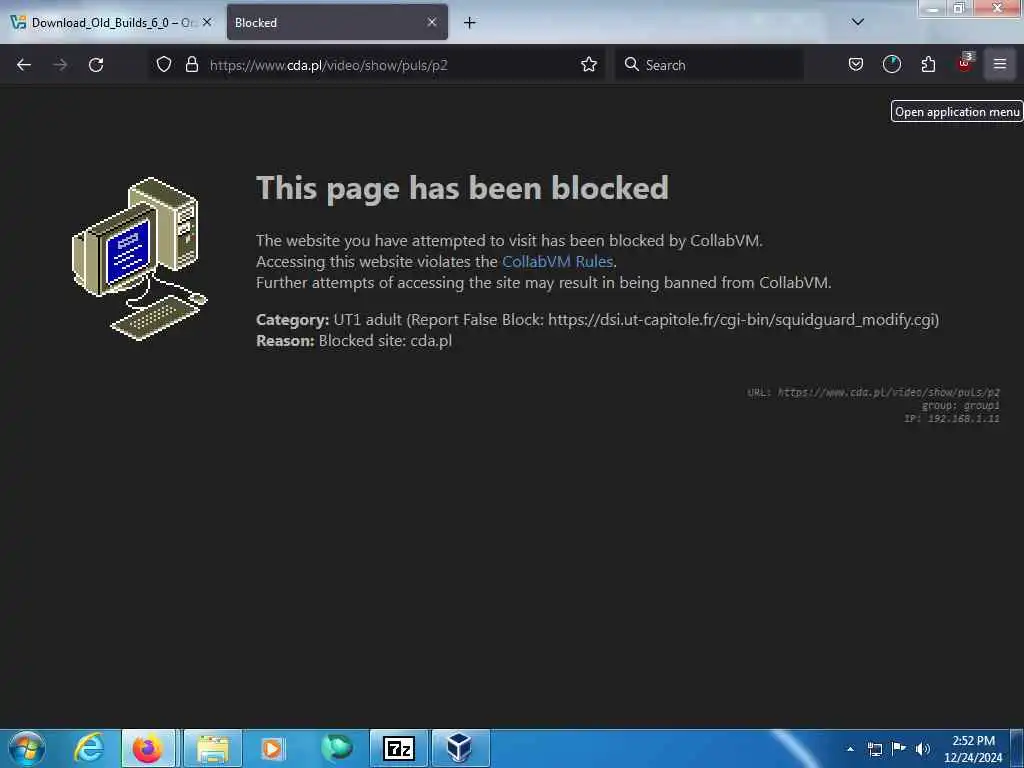Go back to the previous page
Screen dimensions: 1024x768
[24, 65]
